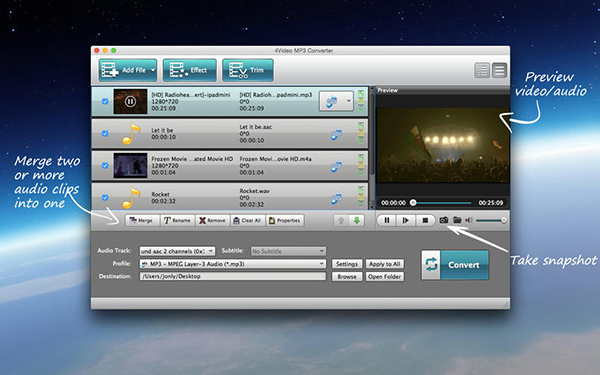This screenshot has width=600, height=375.
Task: Stop the preview playback
Action: point(425,220)
